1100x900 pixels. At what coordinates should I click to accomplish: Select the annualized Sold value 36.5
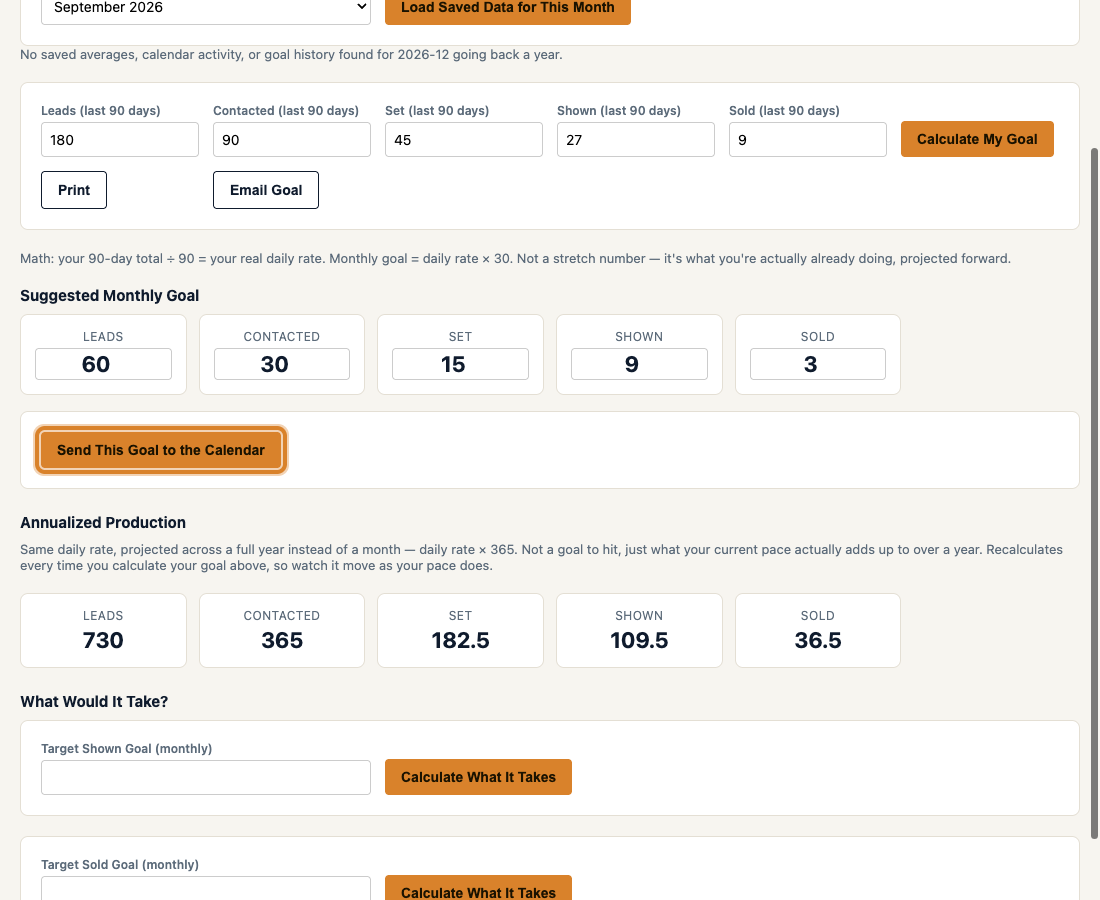[818, 640]
